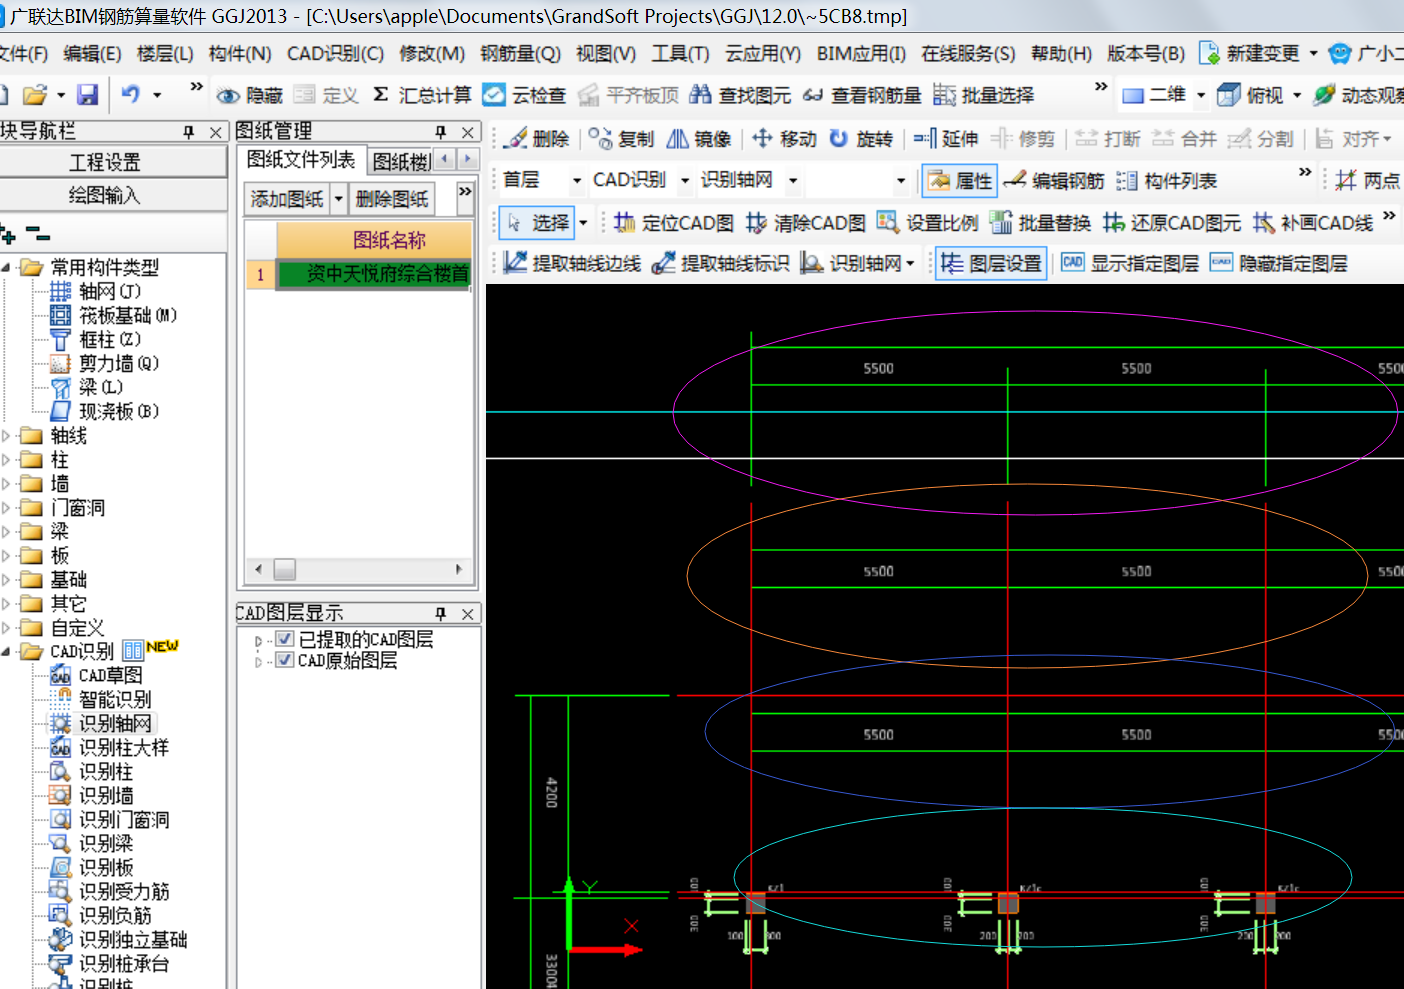
Task: Toggle 图层设置 layer settings button
Action: click(x=991, y=263)
